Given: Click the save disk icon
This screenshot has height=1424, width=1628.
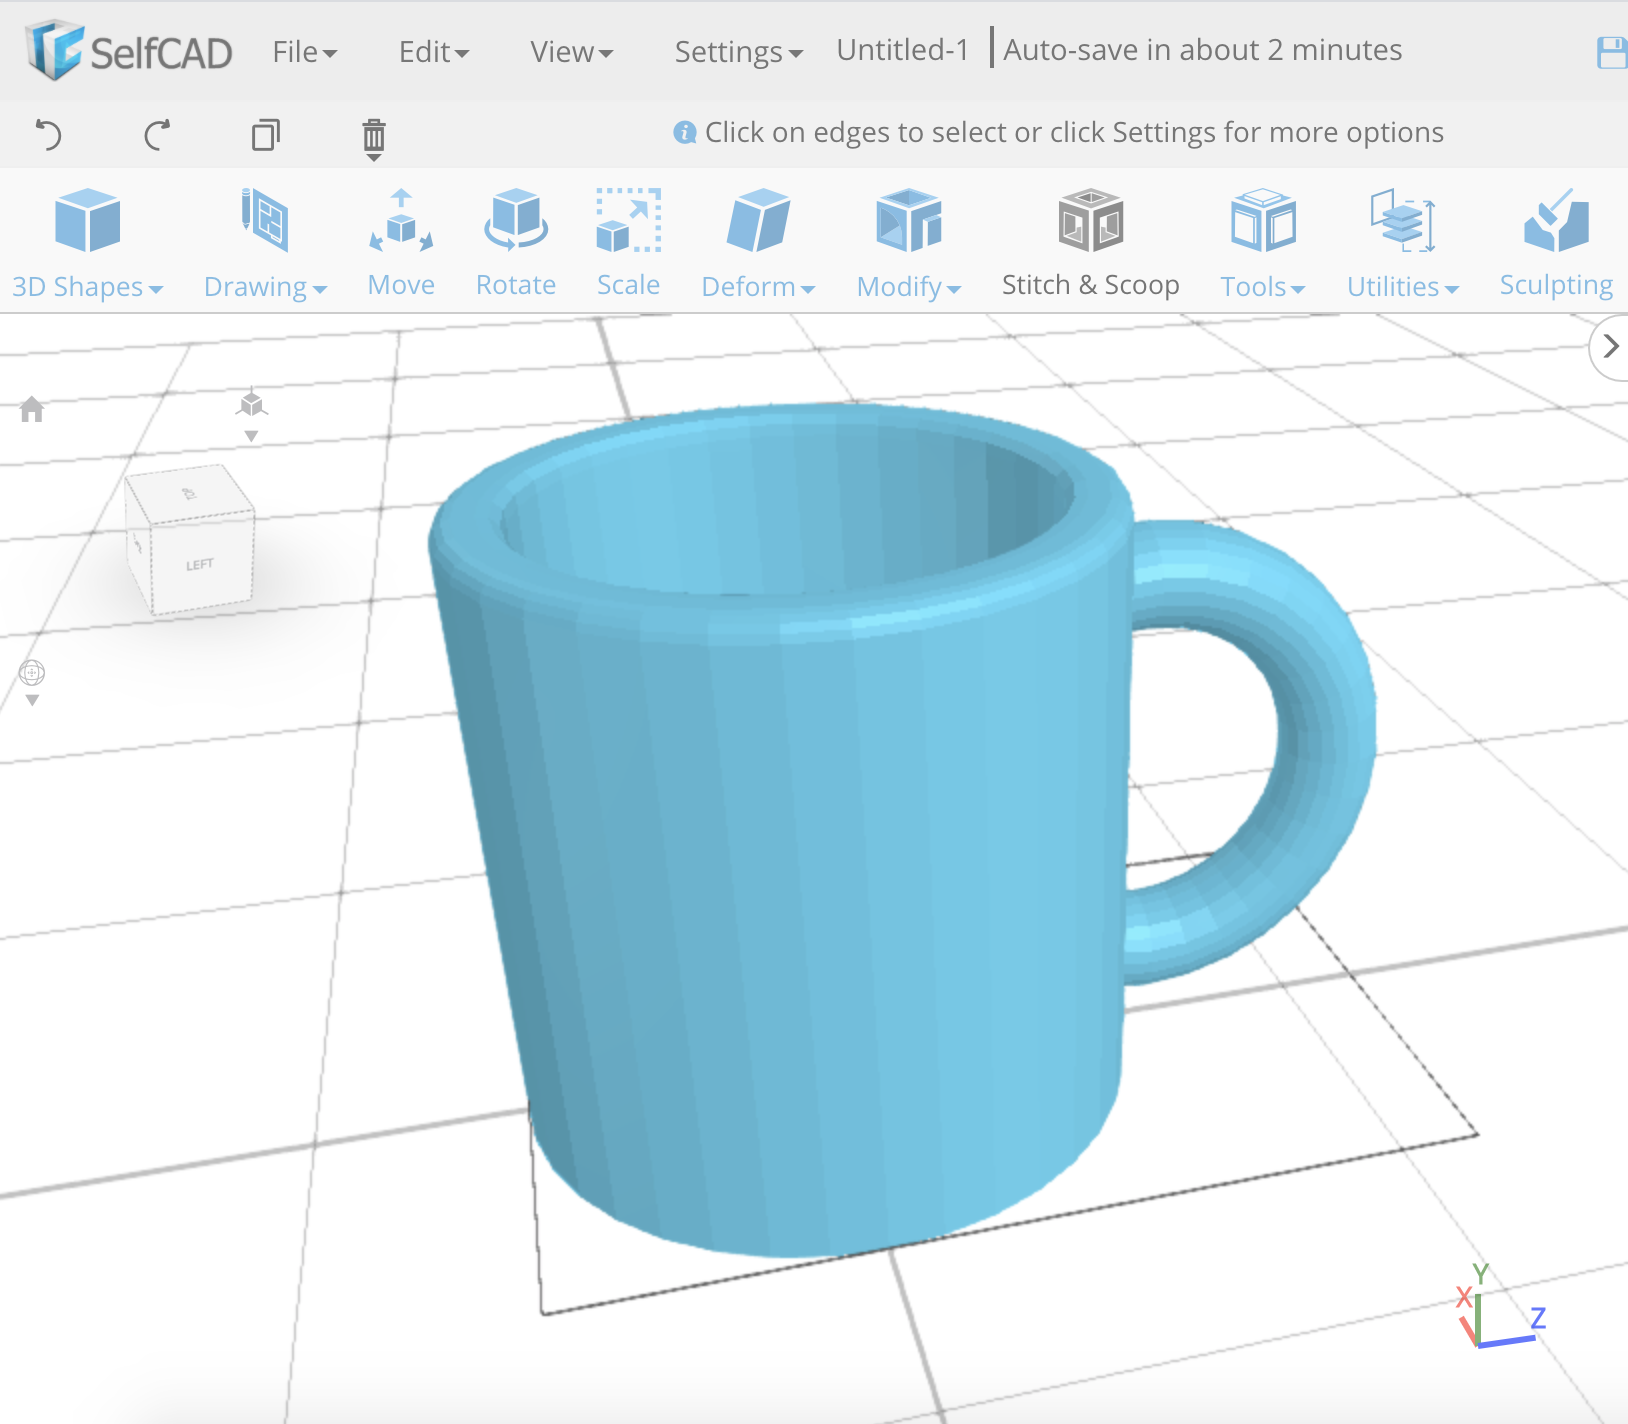Looking at the screenshot, I should click(x=1612, y=53).
